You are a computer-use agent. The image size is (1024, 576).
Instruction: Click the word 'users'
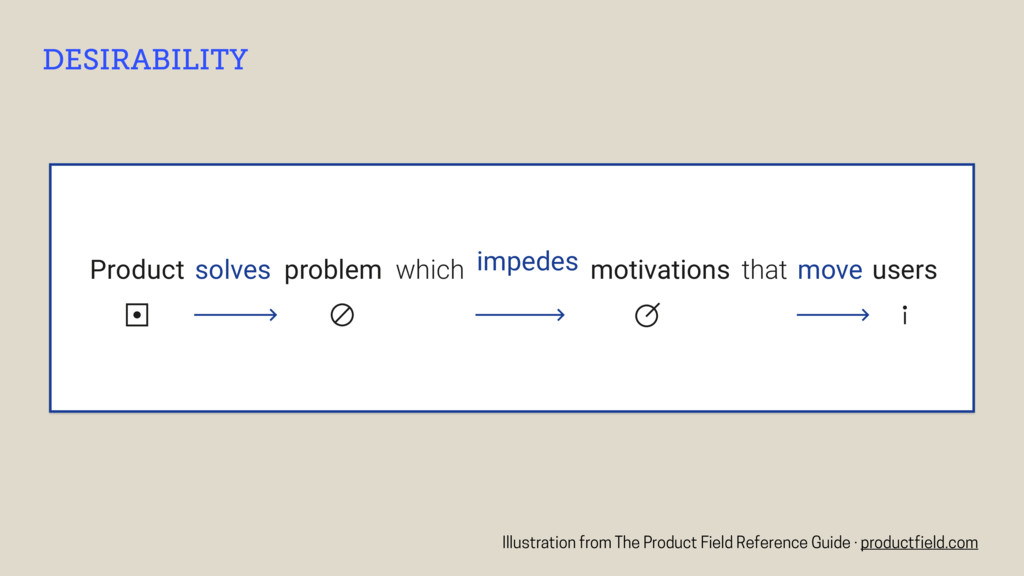click(x=904, y=270)
